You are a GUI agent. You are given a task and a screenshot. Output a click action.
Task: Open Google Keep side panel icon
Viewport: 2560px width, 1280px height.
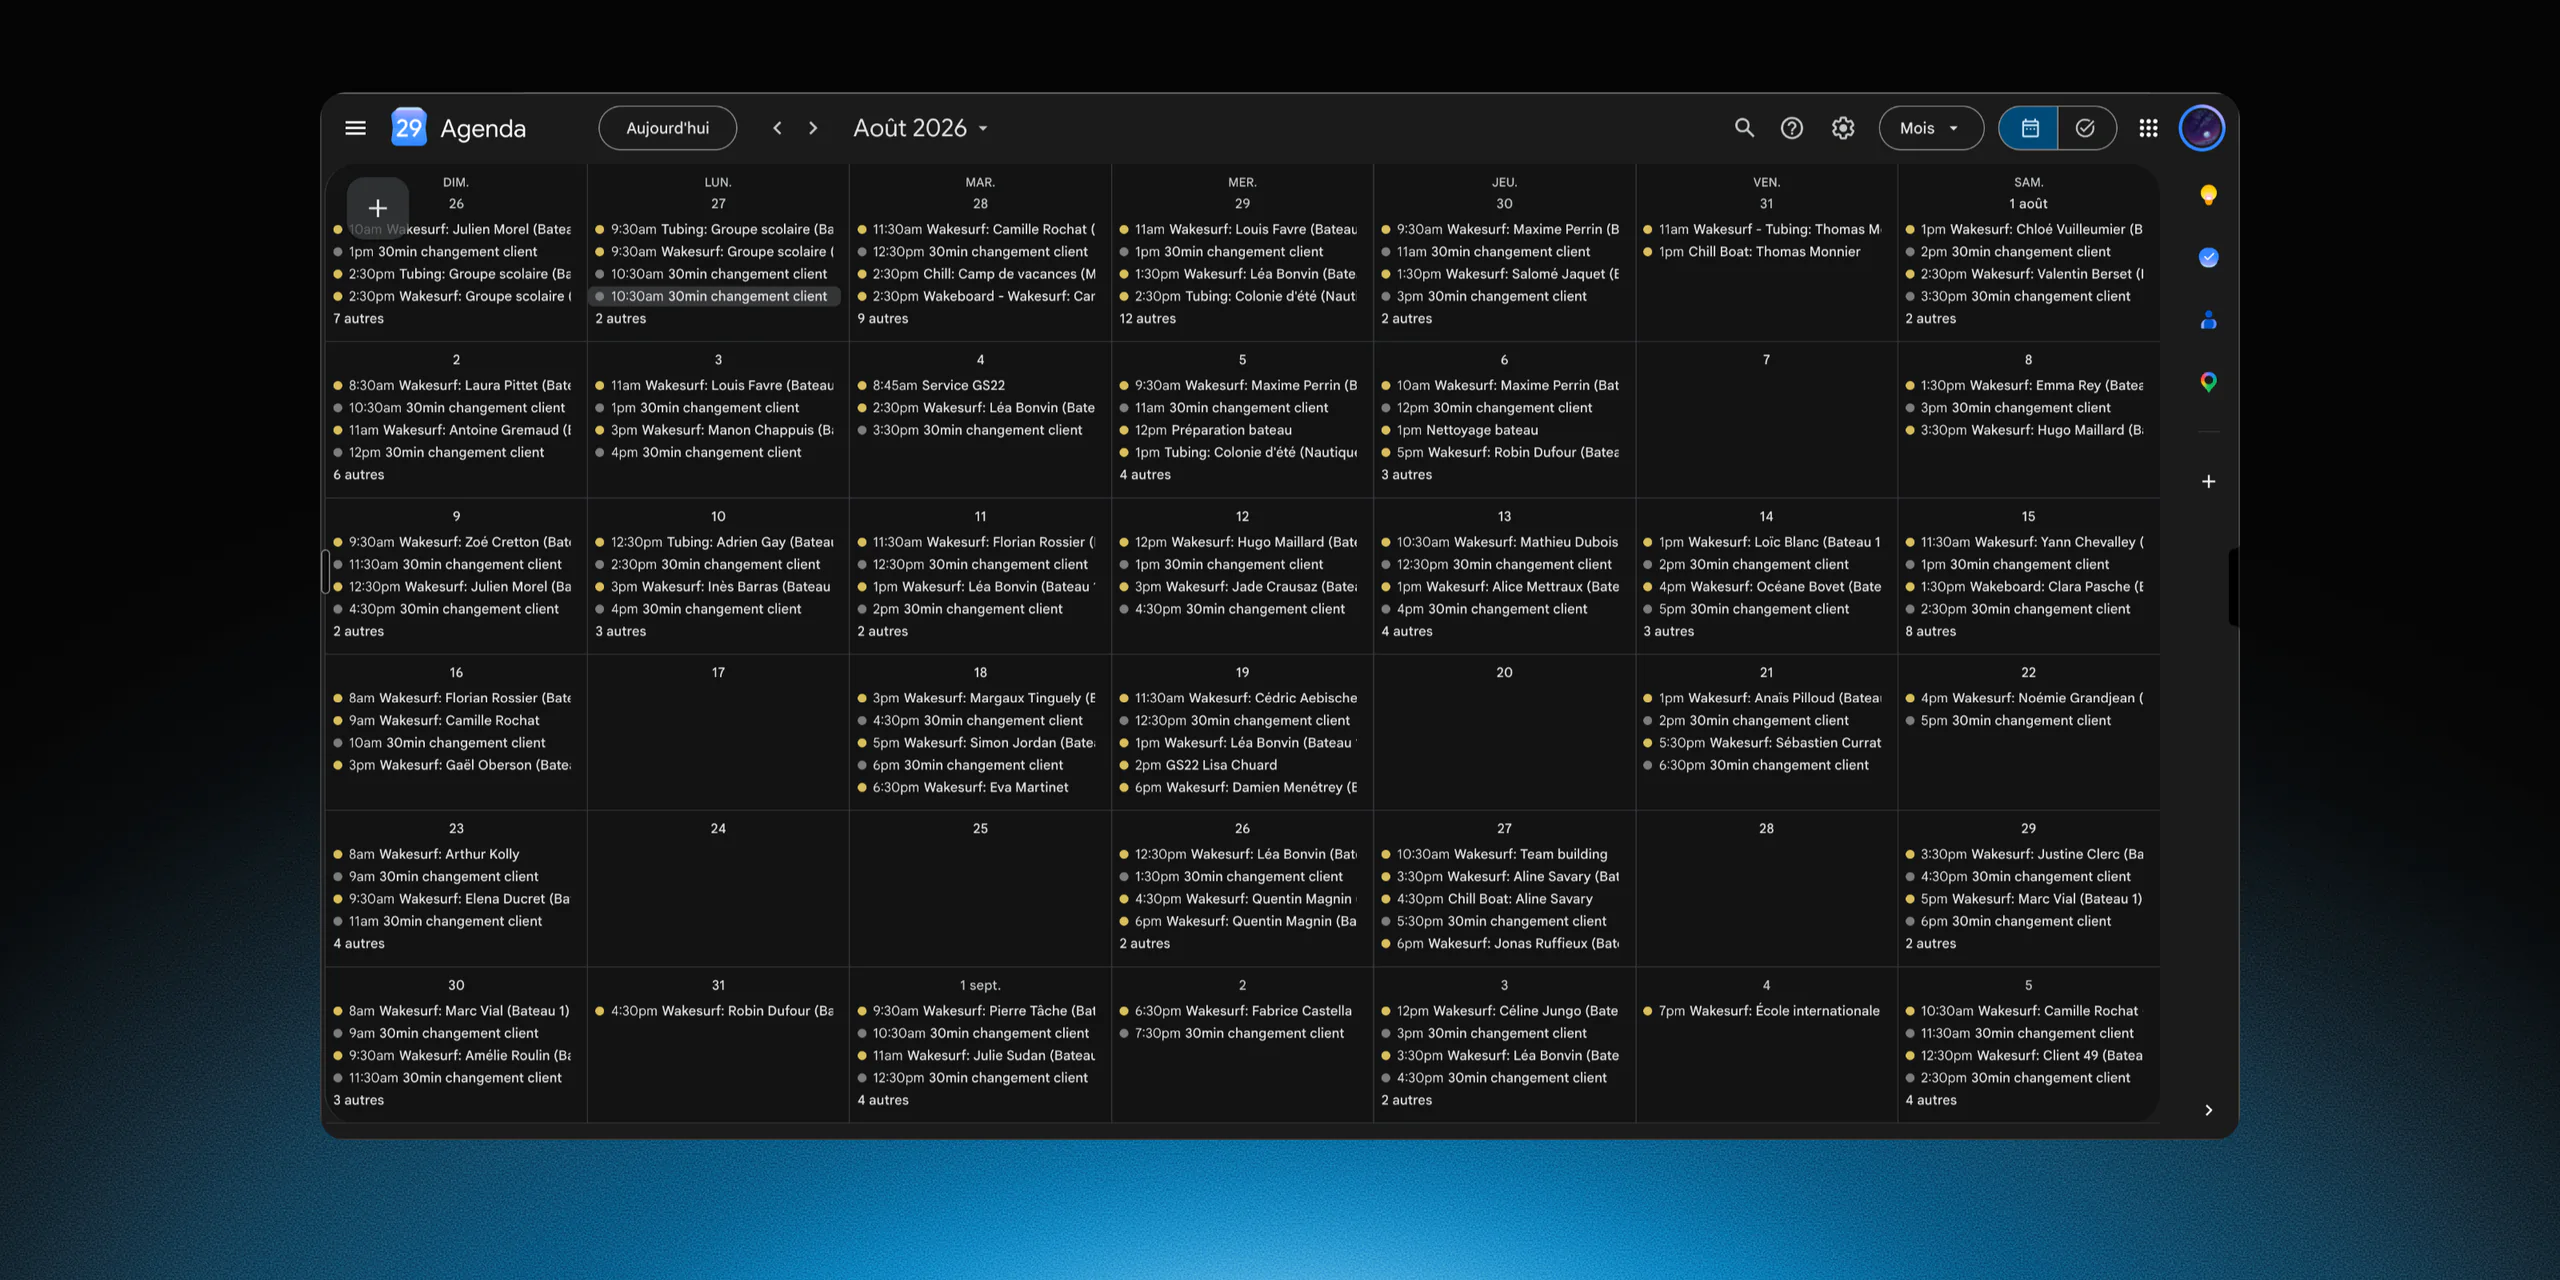(2209, 195)
